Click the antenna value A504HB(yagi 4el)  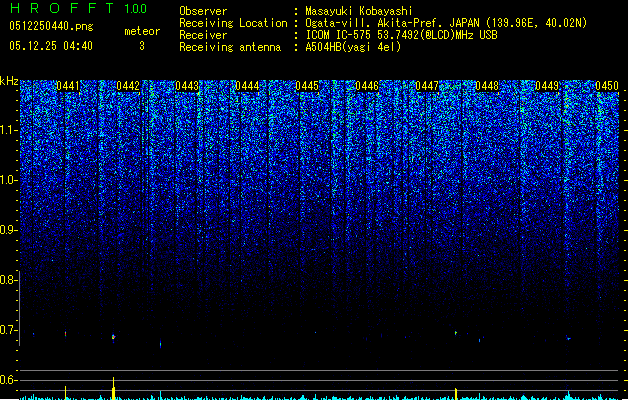(x=353, y=47)
